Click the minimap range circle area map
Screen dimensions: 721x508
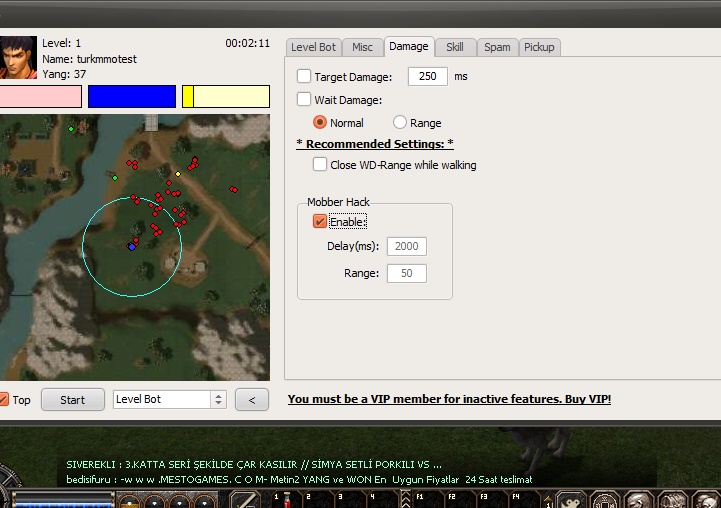pyautogui.click(x=132, y=247)
